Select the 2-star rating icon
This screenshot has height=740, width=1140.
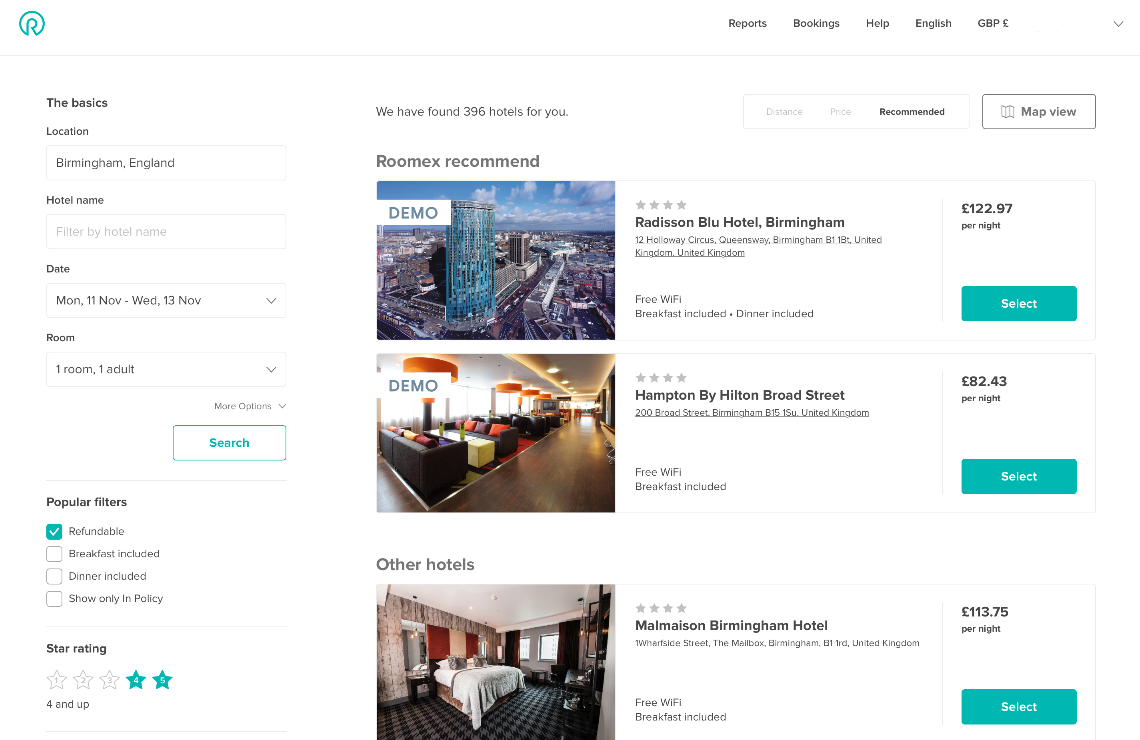[x=83, y=680]
